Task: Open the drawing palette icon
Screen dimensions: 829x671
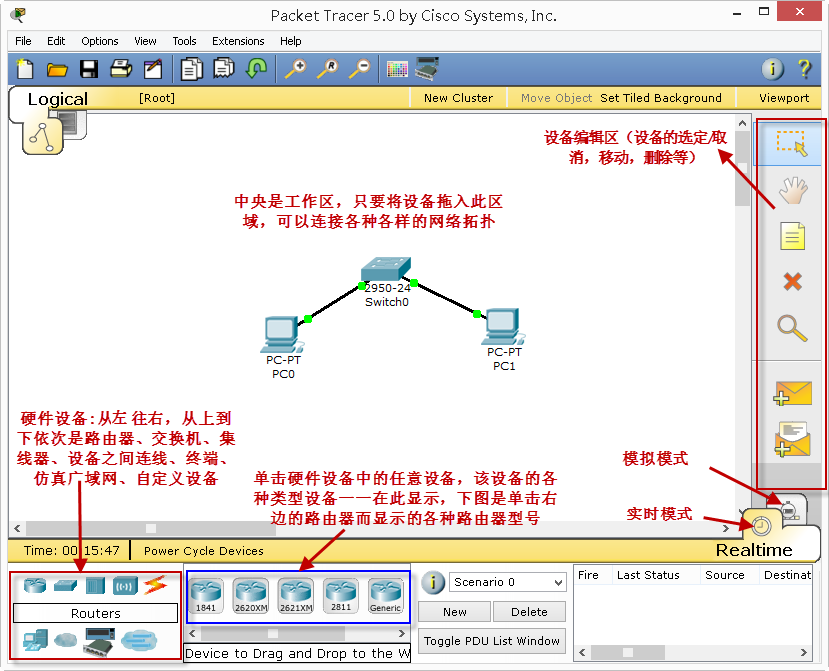Action: point(397,69)
